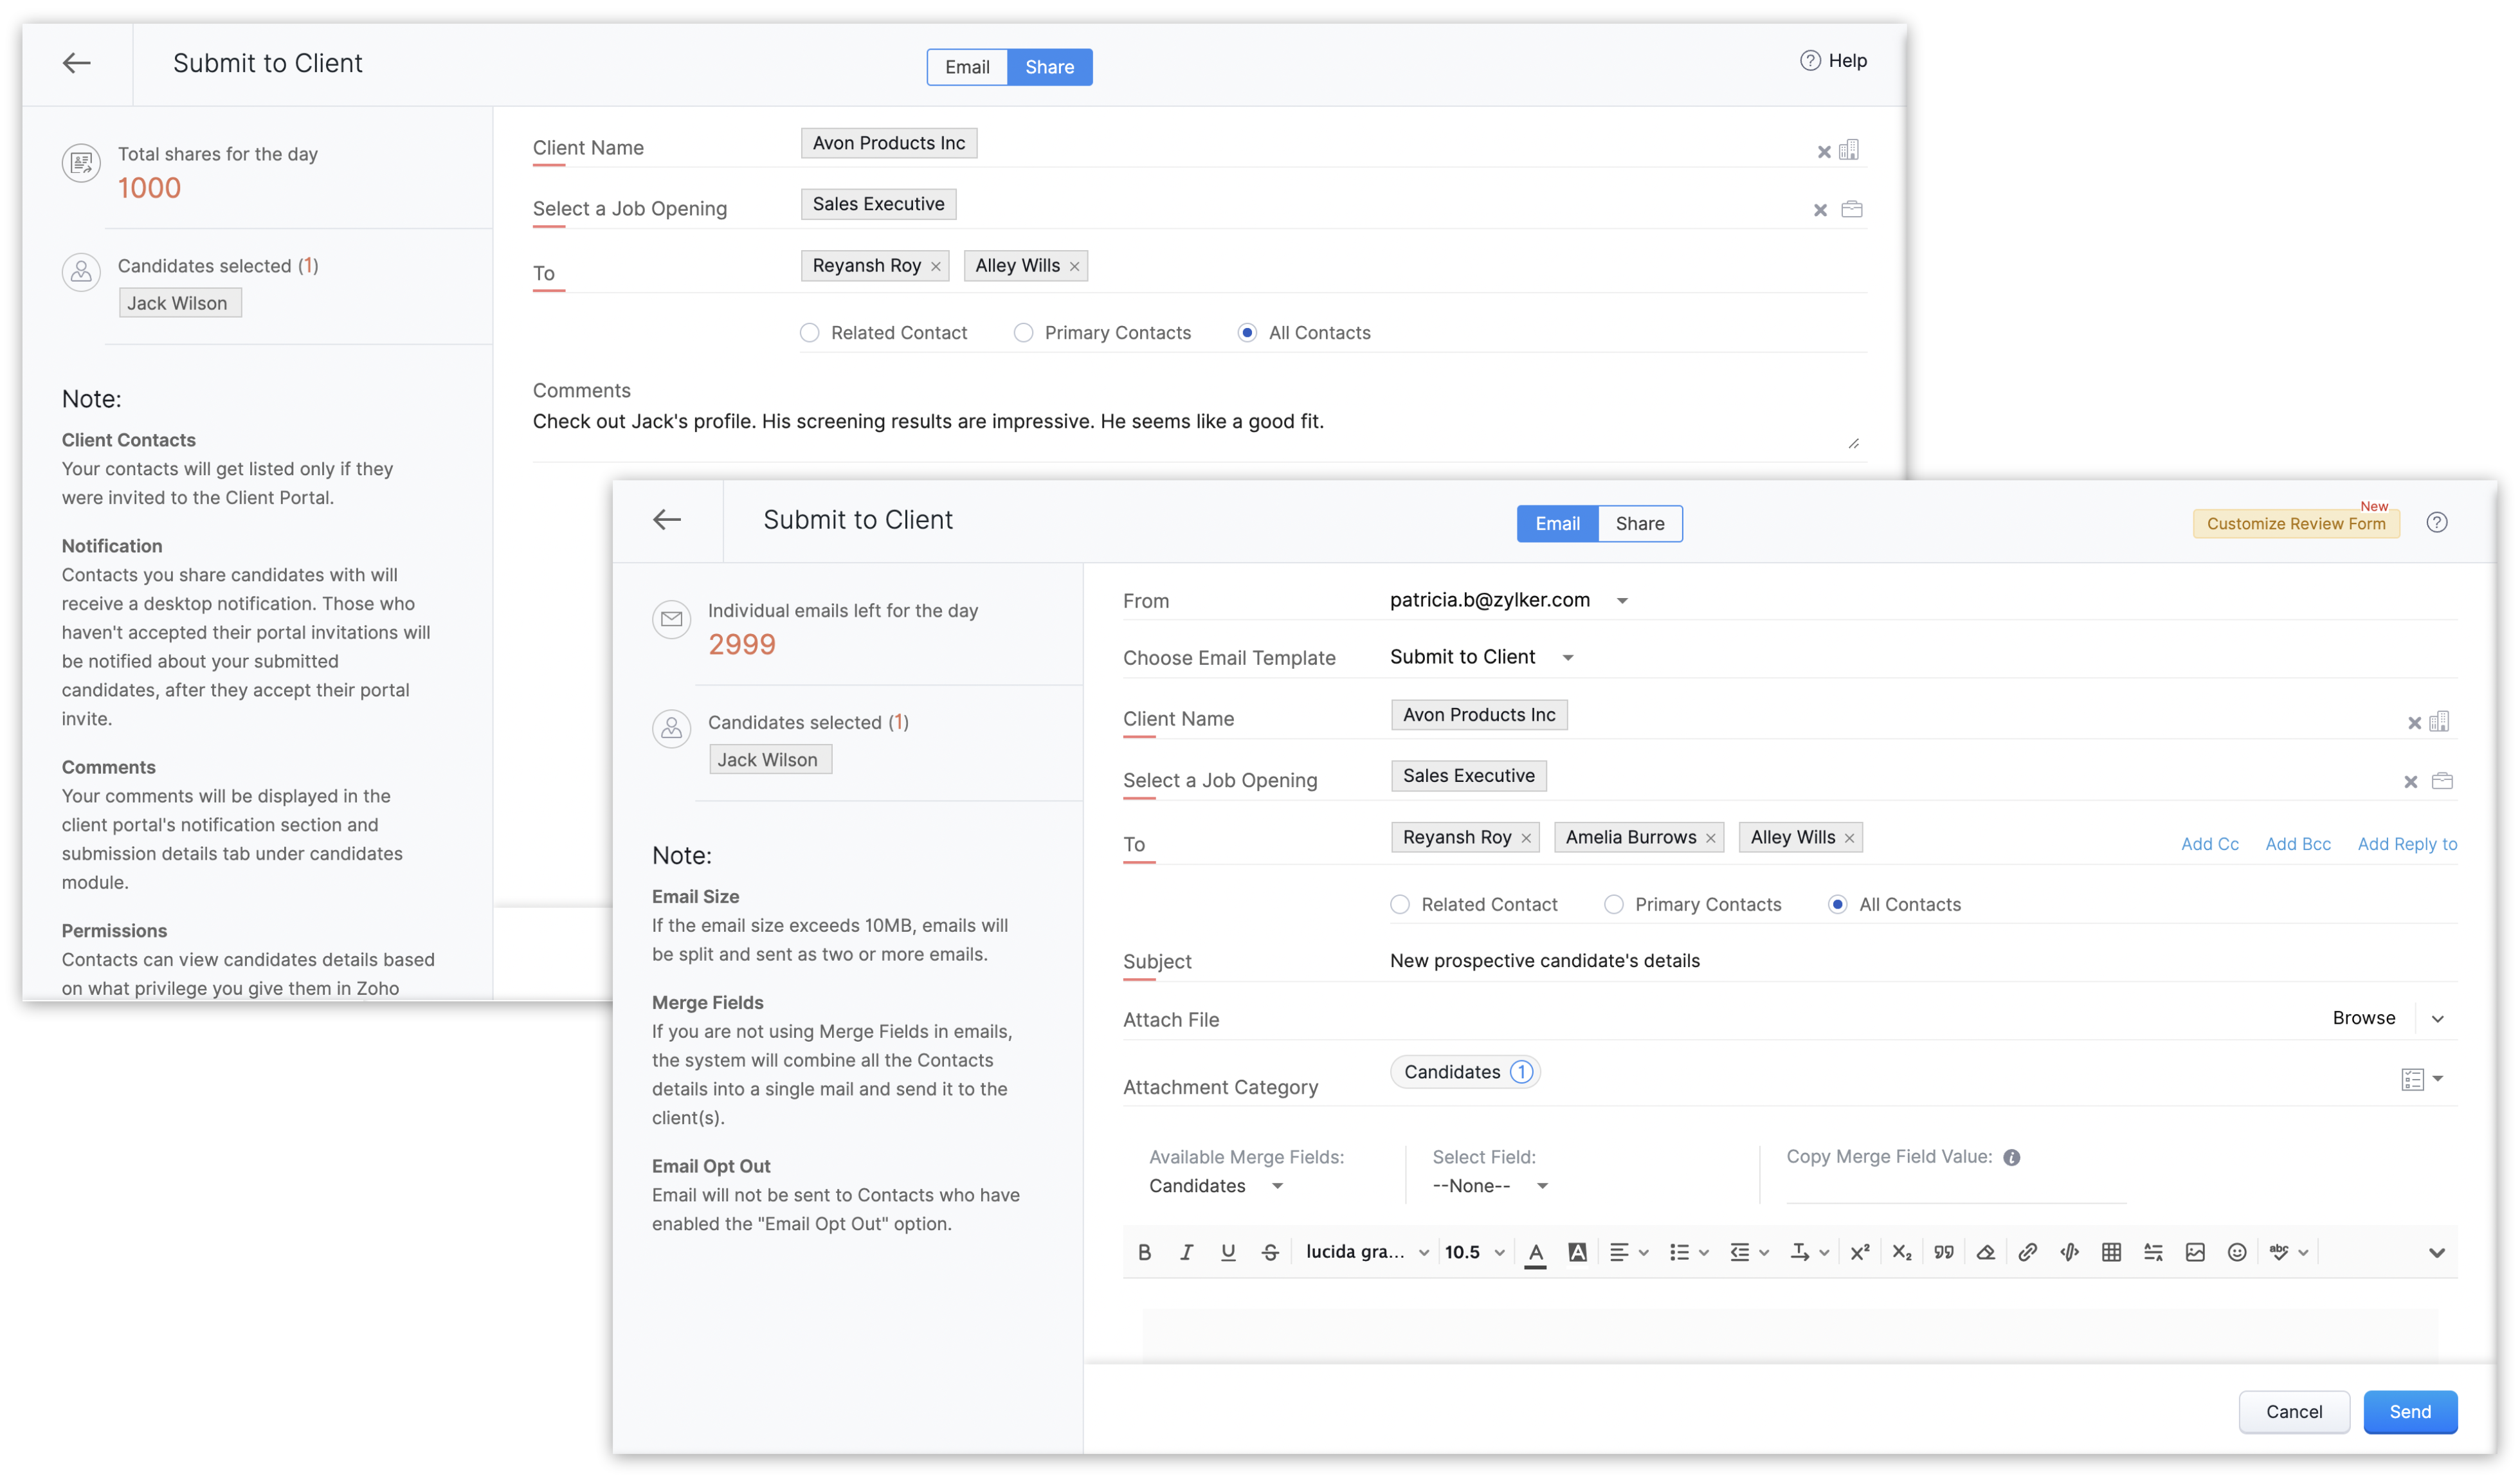Switch to the Email tab in share window

click(967, 67)
